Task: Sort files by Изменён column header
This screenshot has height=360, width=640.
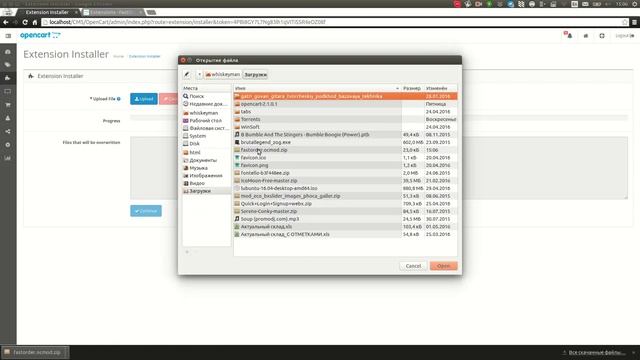Action: tap(440, 88)
